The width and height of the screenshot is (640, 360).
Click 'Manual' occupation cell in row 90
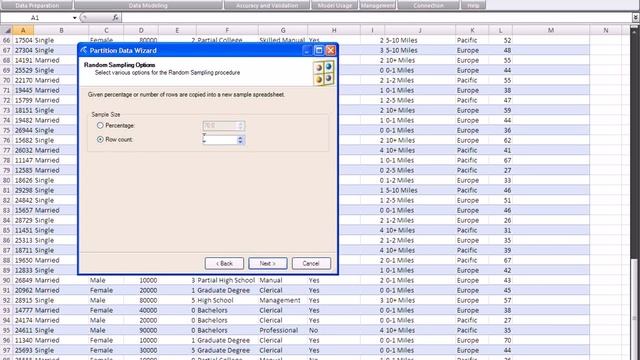tap(283, 280)
